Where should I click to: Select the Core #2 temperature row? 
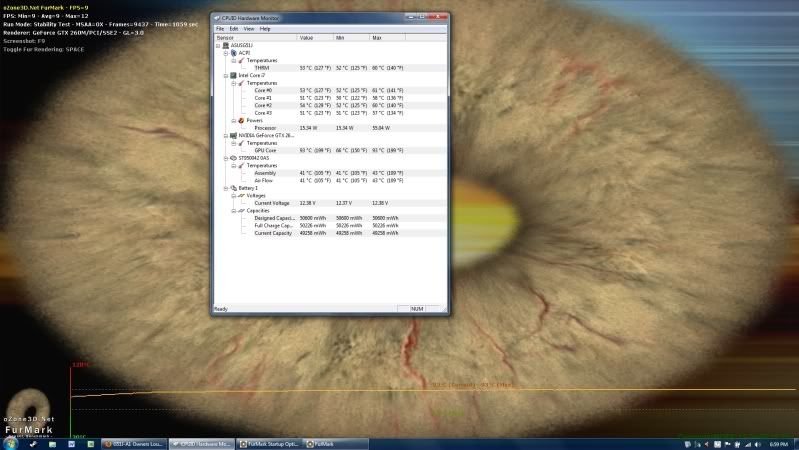click(330, 105)
